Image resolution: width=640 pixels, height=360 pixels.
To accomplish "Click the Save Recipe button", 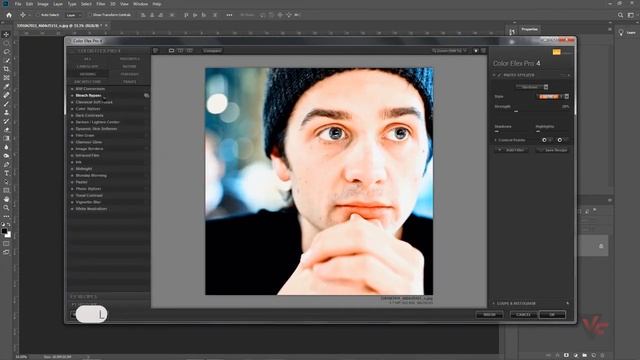I will (553, 150).
